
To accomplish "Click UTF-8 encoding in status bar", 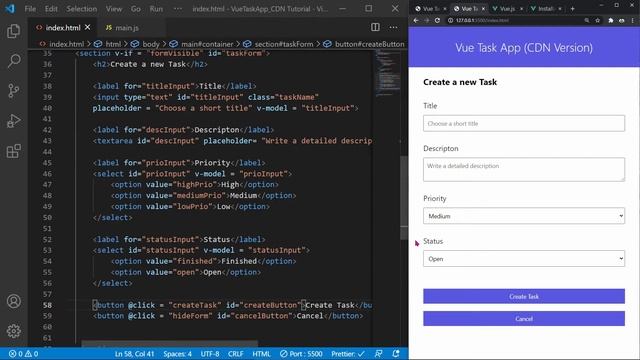I will point(210,354).
